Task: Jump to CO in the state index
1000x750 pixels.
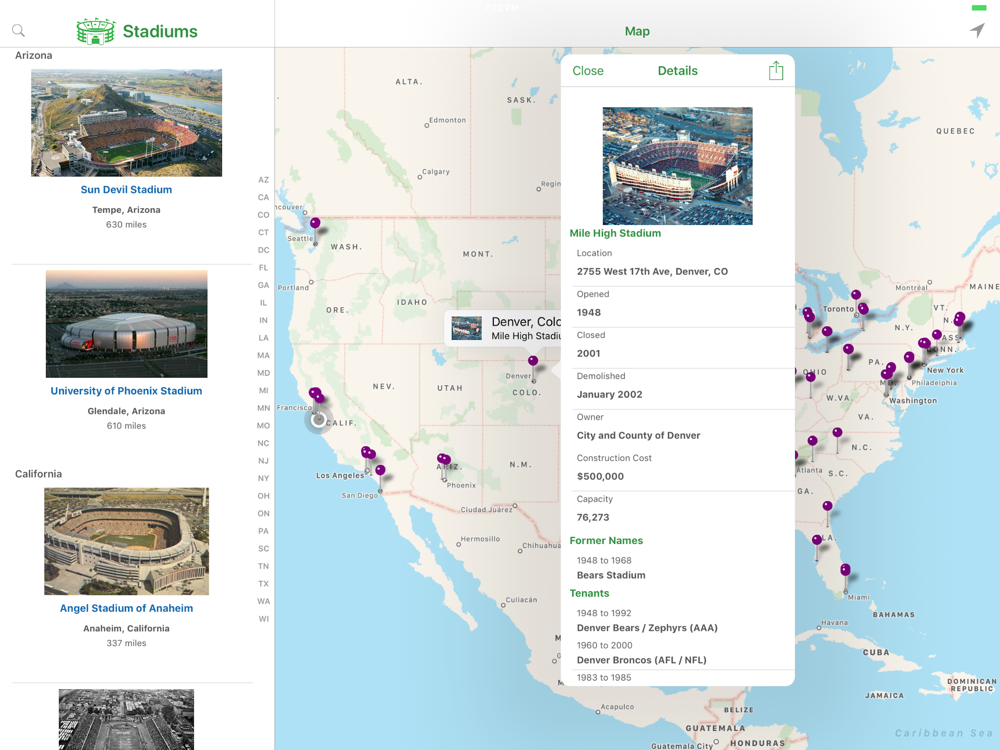Action: 263,215
